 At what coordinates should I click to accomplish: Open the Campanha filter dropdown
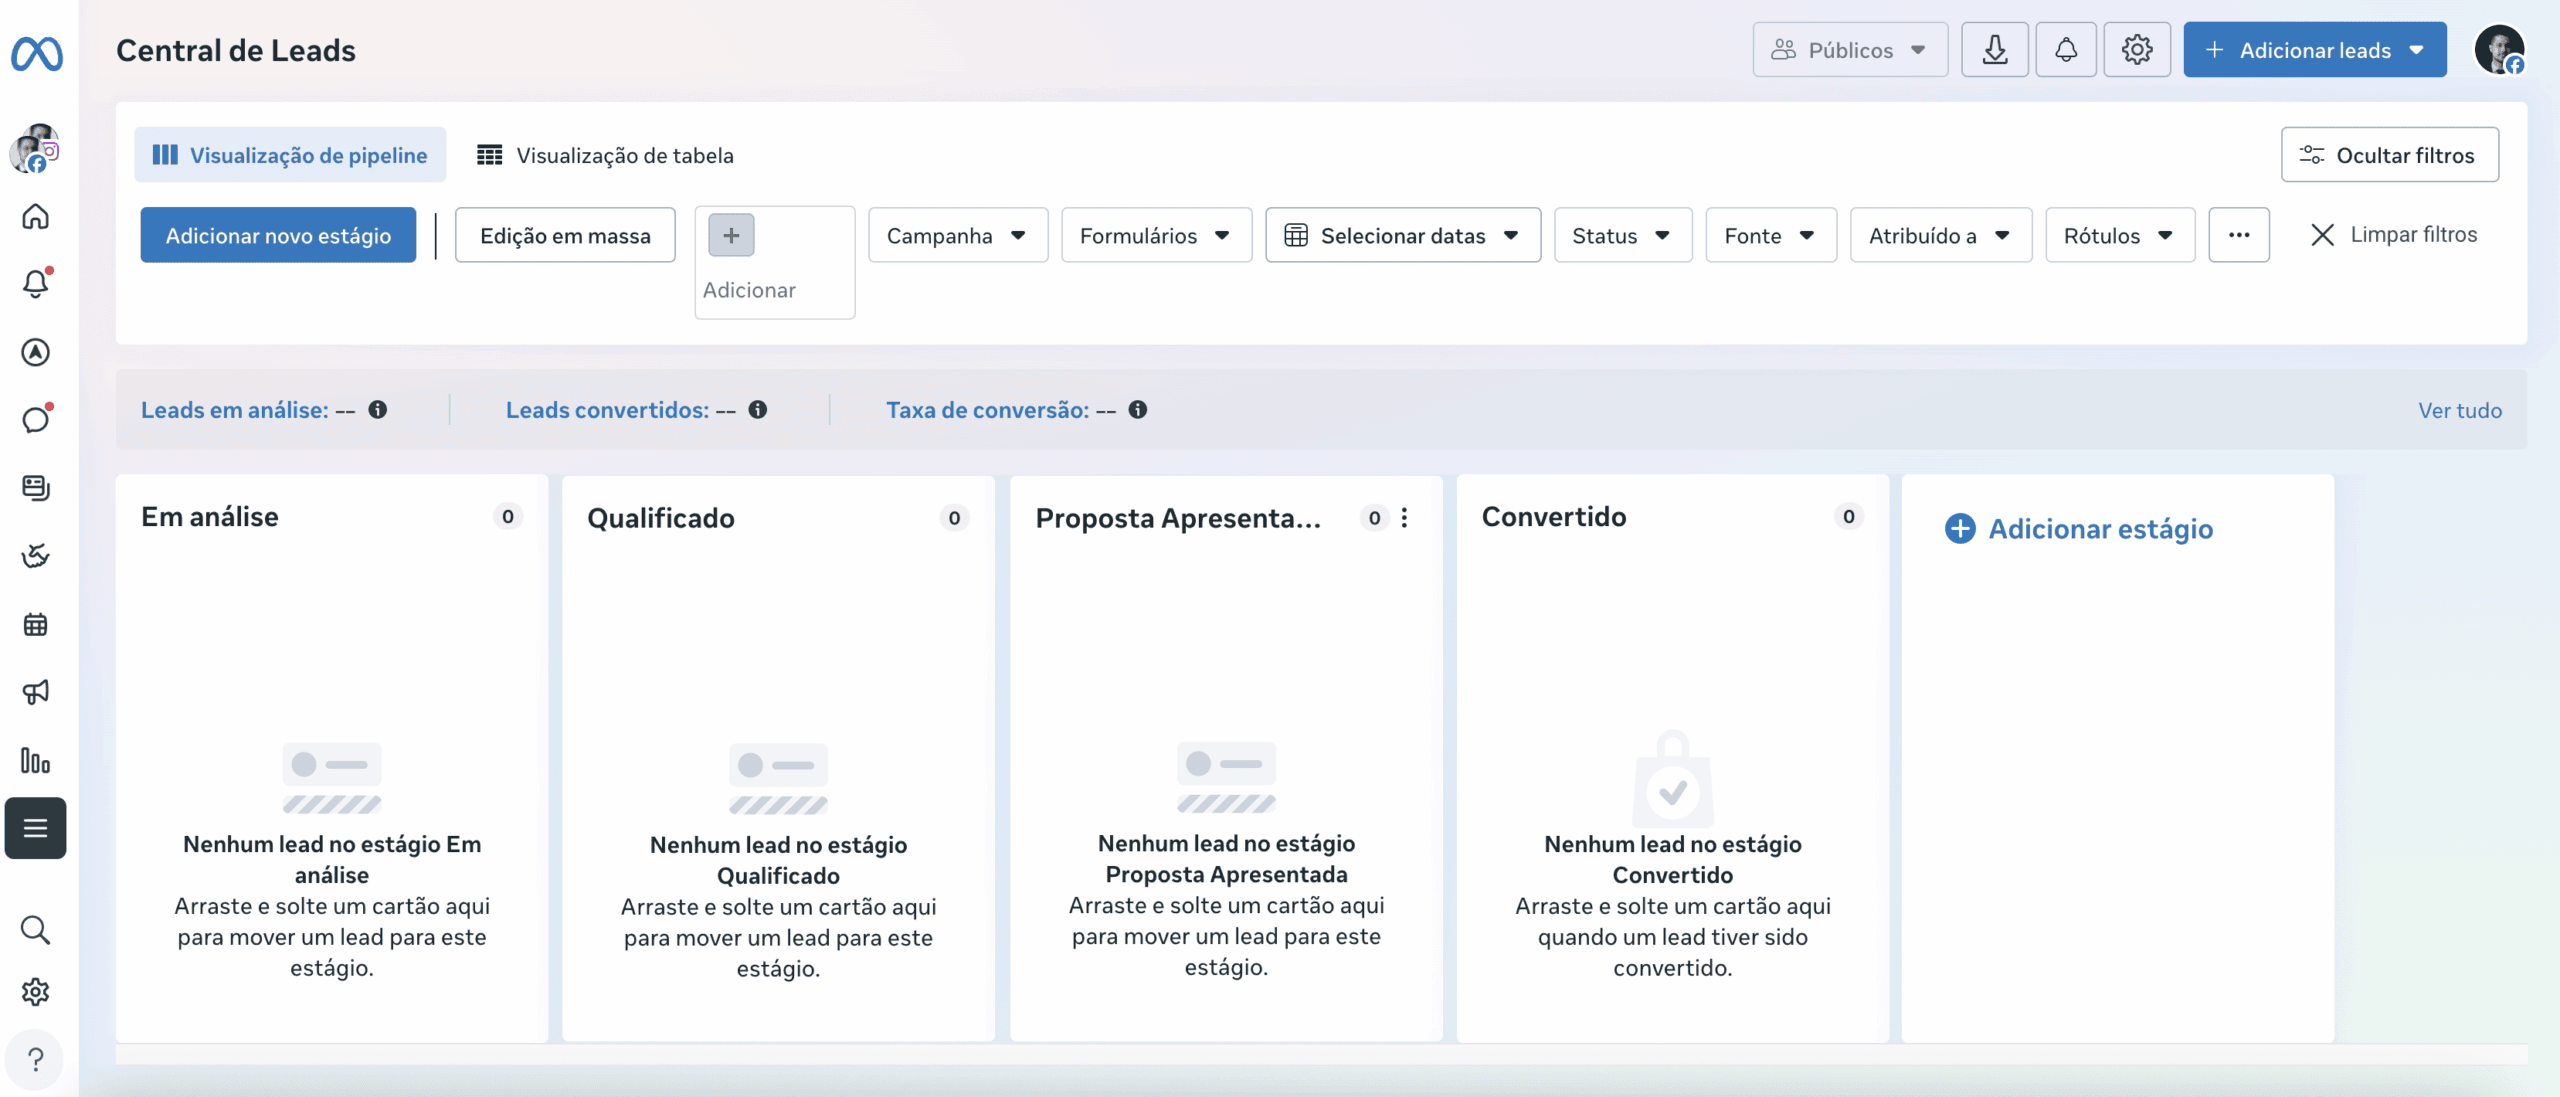(958, 236)
